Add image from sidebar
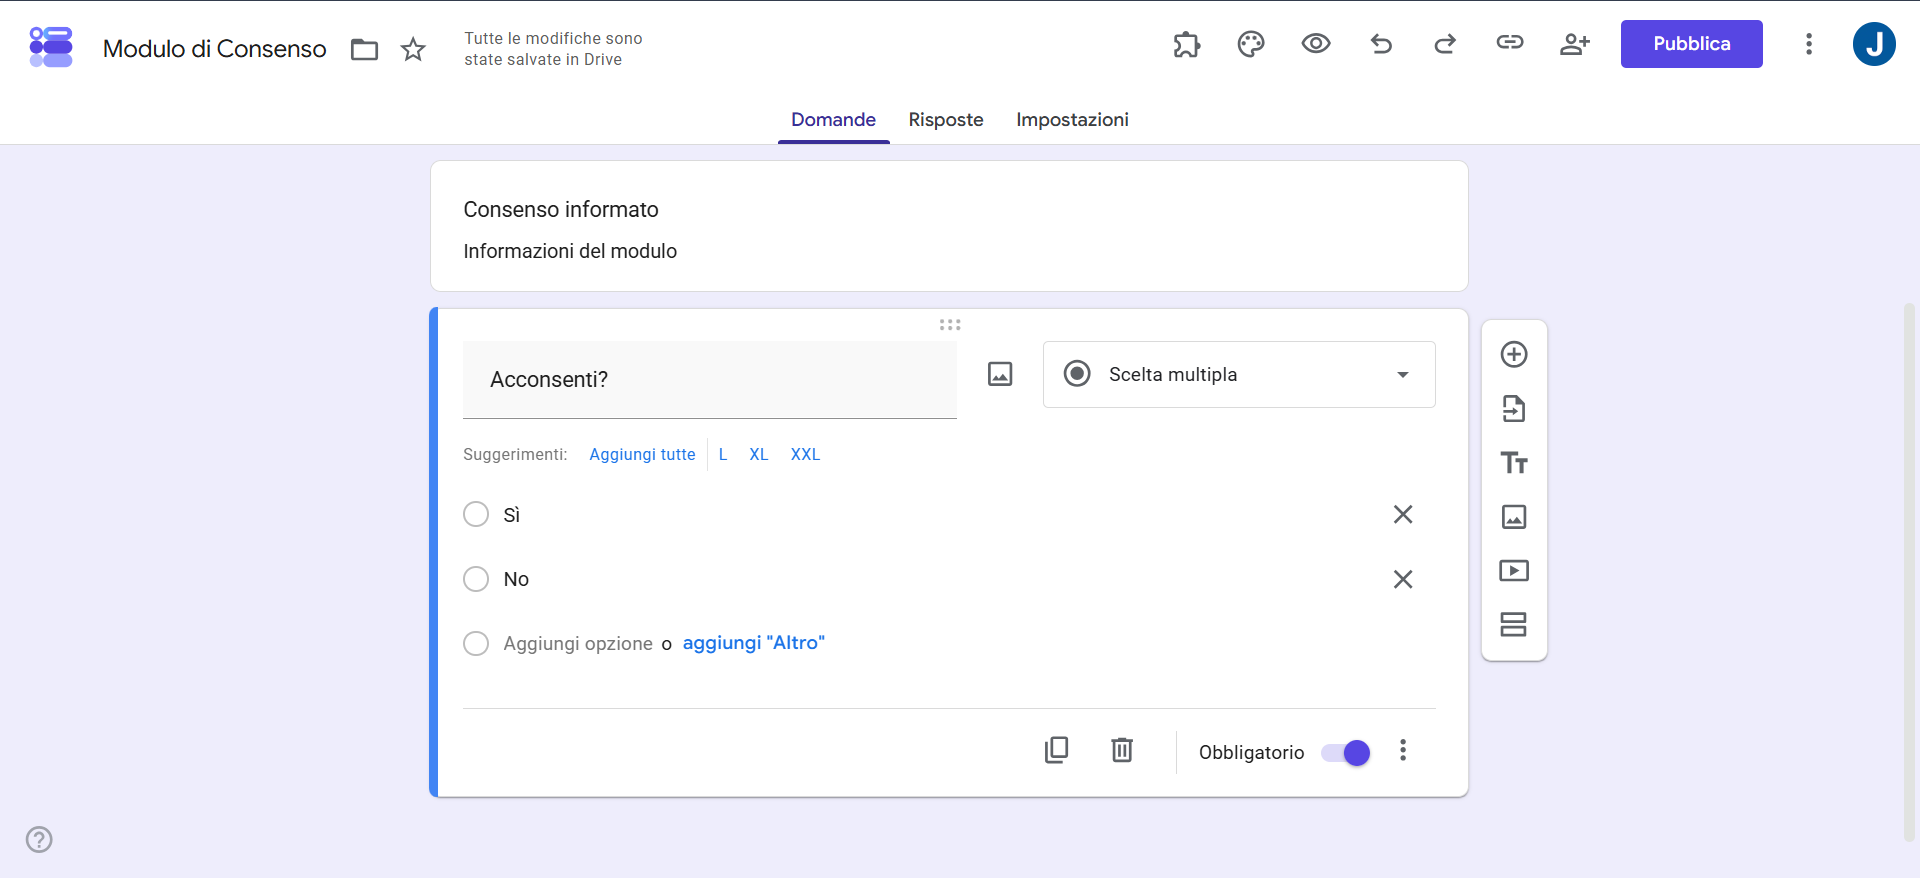Screen dimensions: 1920x878 point(1514,516)
